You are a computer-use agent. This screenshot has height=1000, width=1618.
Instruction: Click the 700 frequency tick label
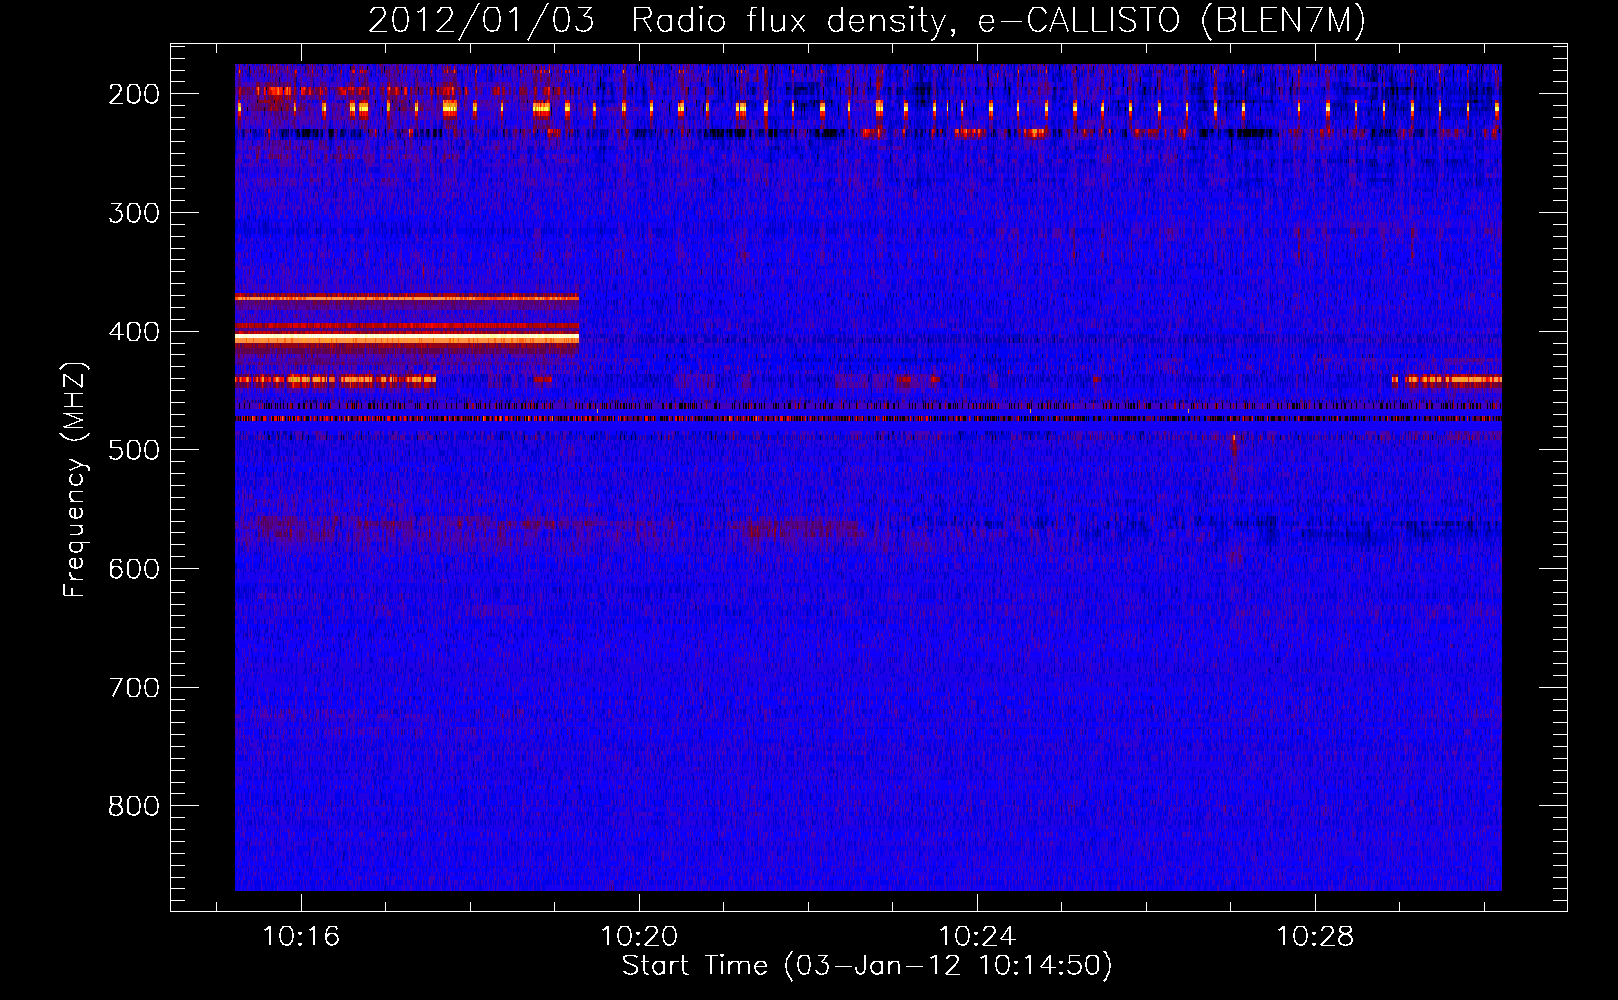pyautogui.click(x=134, y=688)
